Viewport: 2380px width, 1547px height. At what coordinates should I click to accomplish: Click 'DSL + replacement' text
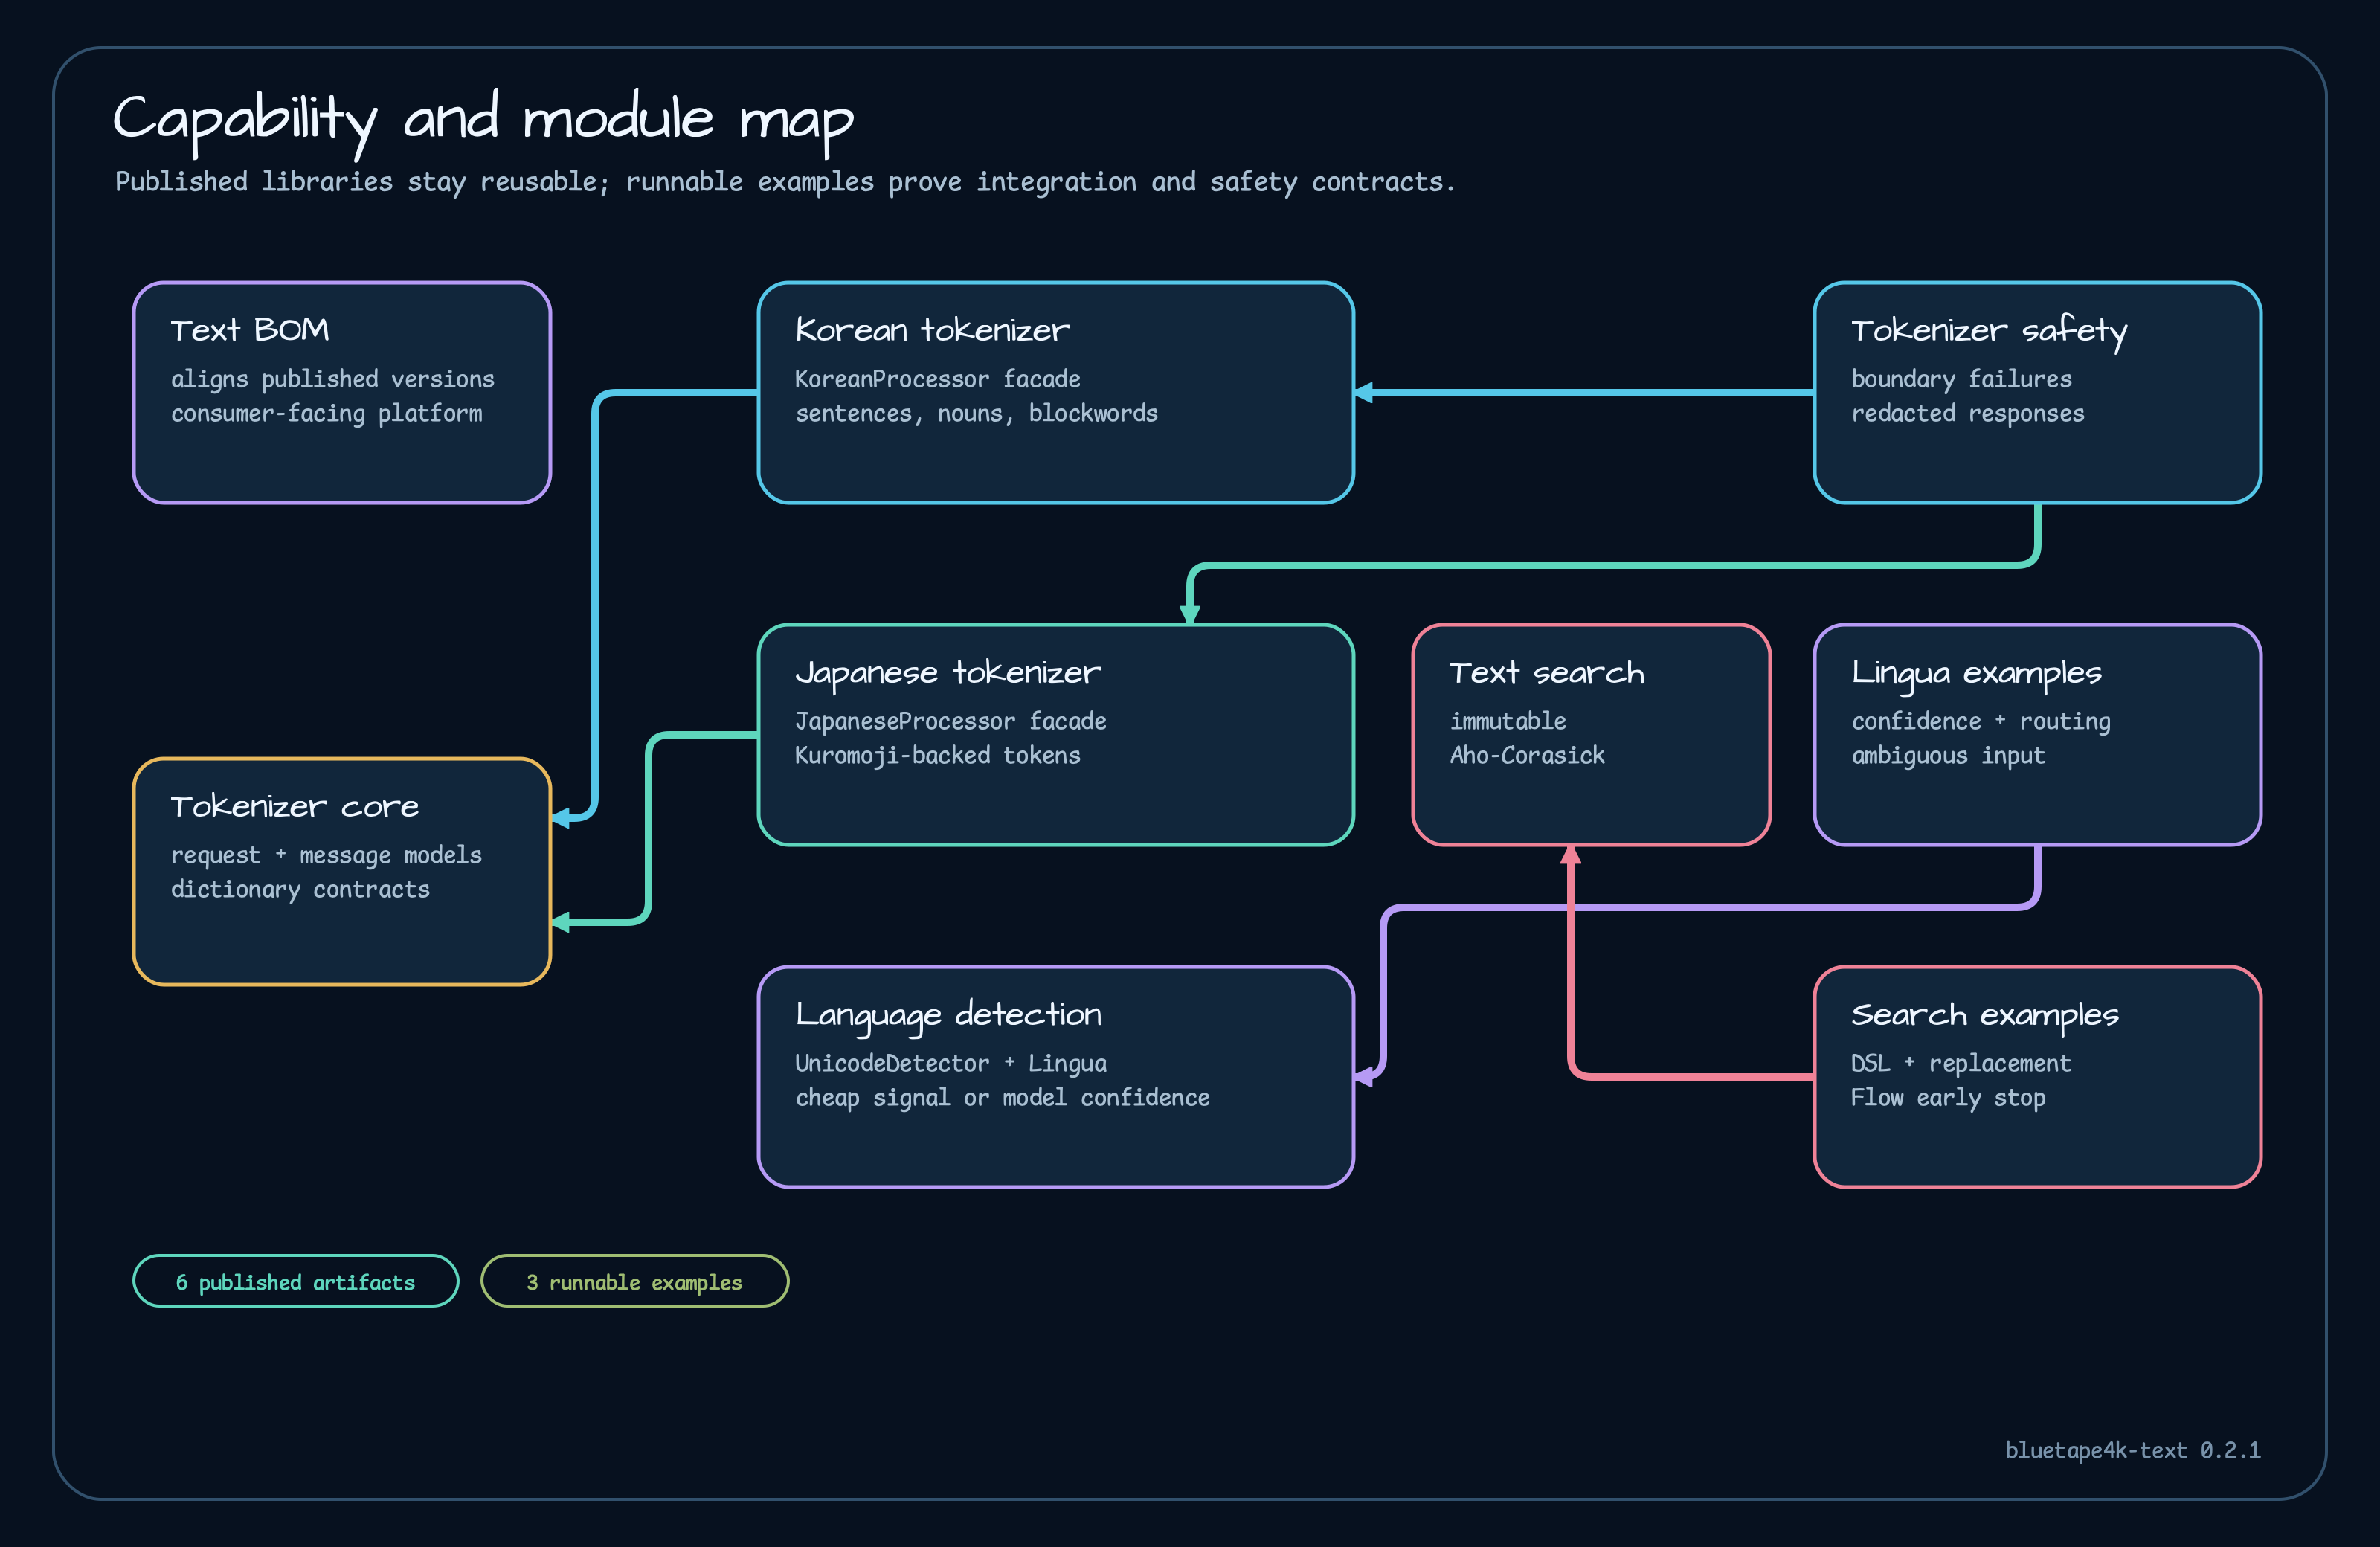1960,1063
